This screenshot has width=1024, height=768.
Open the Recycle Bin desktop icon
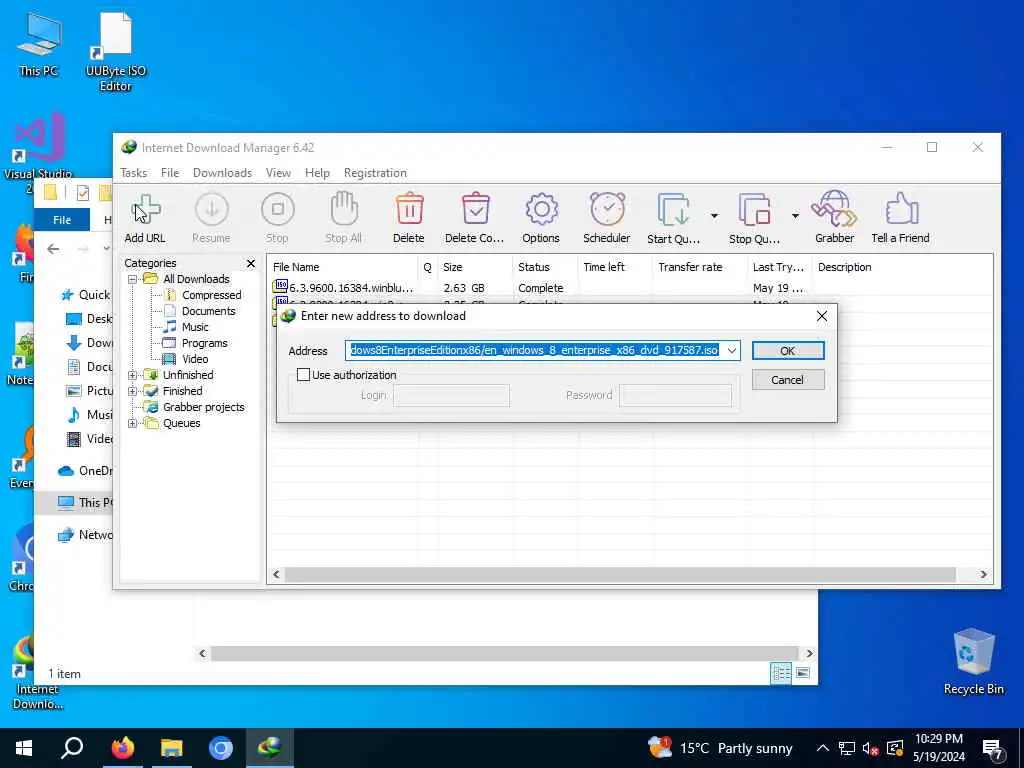coord(974,662)
